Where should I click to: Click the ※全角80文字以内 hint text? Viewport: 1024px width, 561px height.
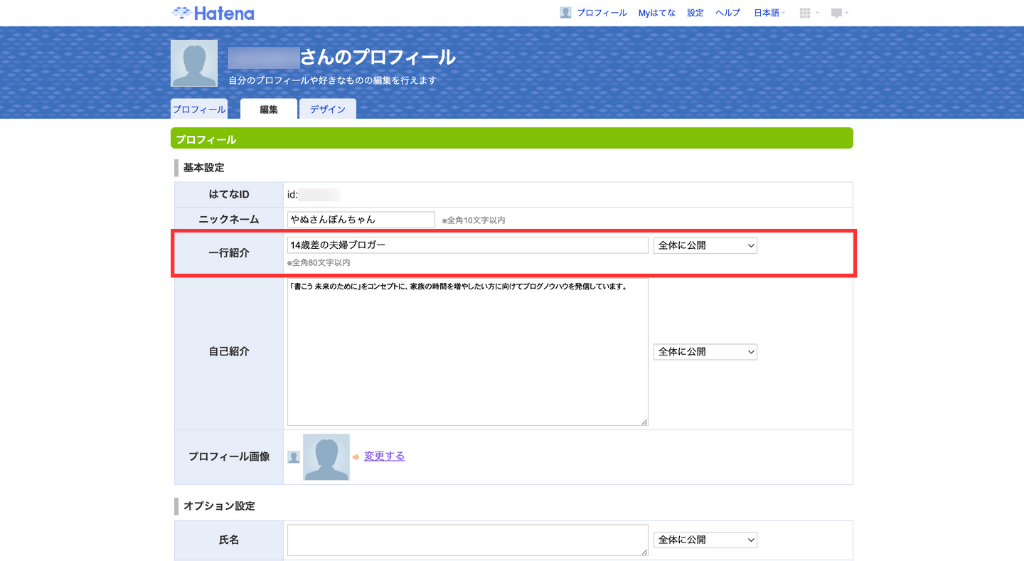319,263
